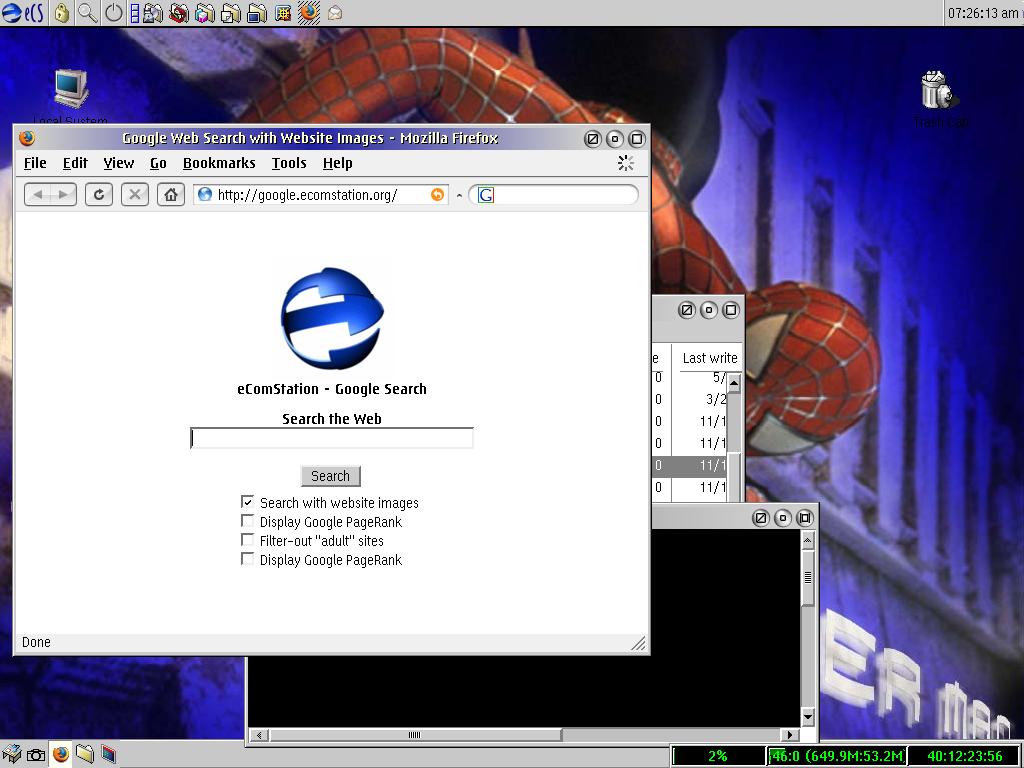Screen dimensions: 1024x768
Task: Click scroll down arrow of terminal window
Action: click(x=808, y=717)
